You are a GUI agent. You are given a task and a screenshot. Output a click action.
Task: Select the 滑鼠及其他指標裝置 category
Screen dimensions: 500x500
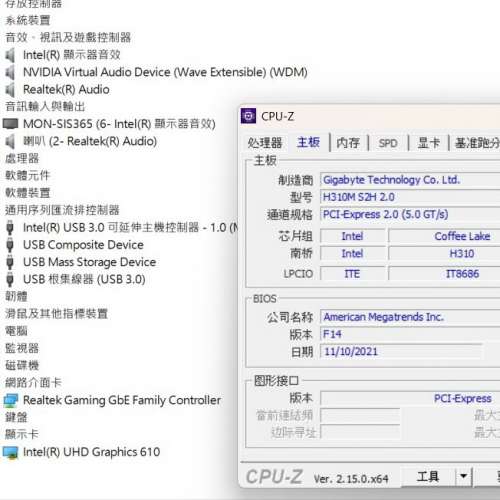pos(56,314)
